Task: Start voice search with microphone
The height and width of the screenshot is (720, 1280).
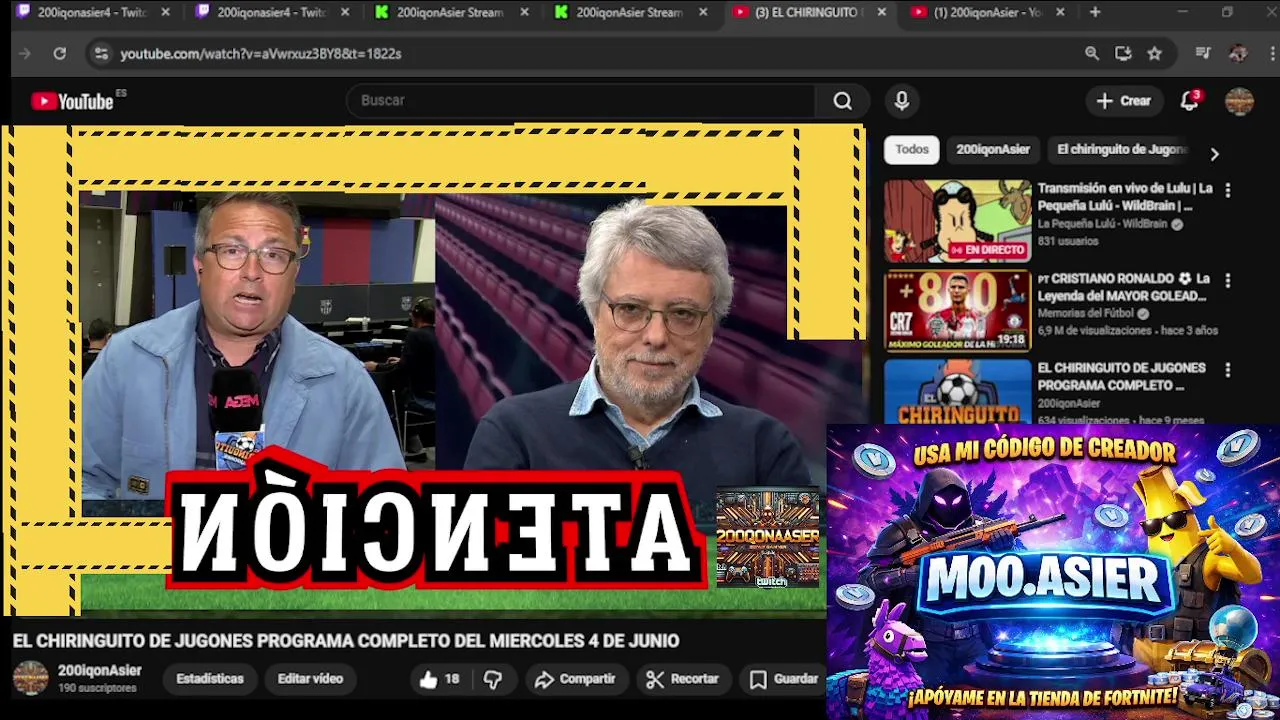Action: coord(902,101)
